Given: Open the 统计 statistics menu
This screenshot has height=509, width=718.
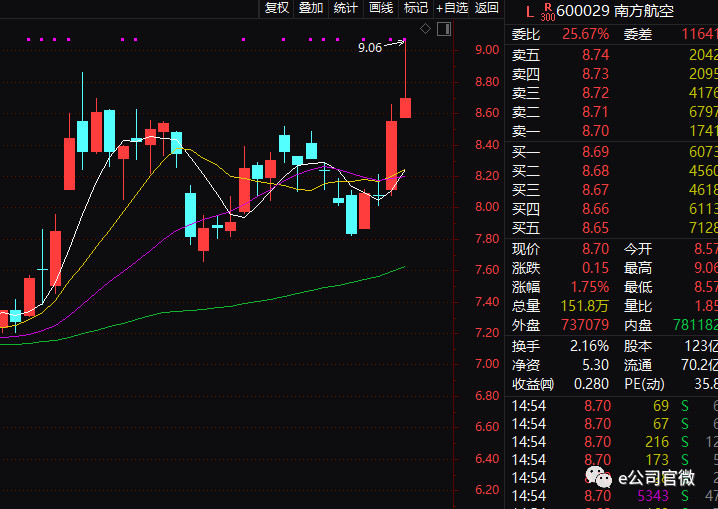Looking at the screenshot, I should coord(346,8).
